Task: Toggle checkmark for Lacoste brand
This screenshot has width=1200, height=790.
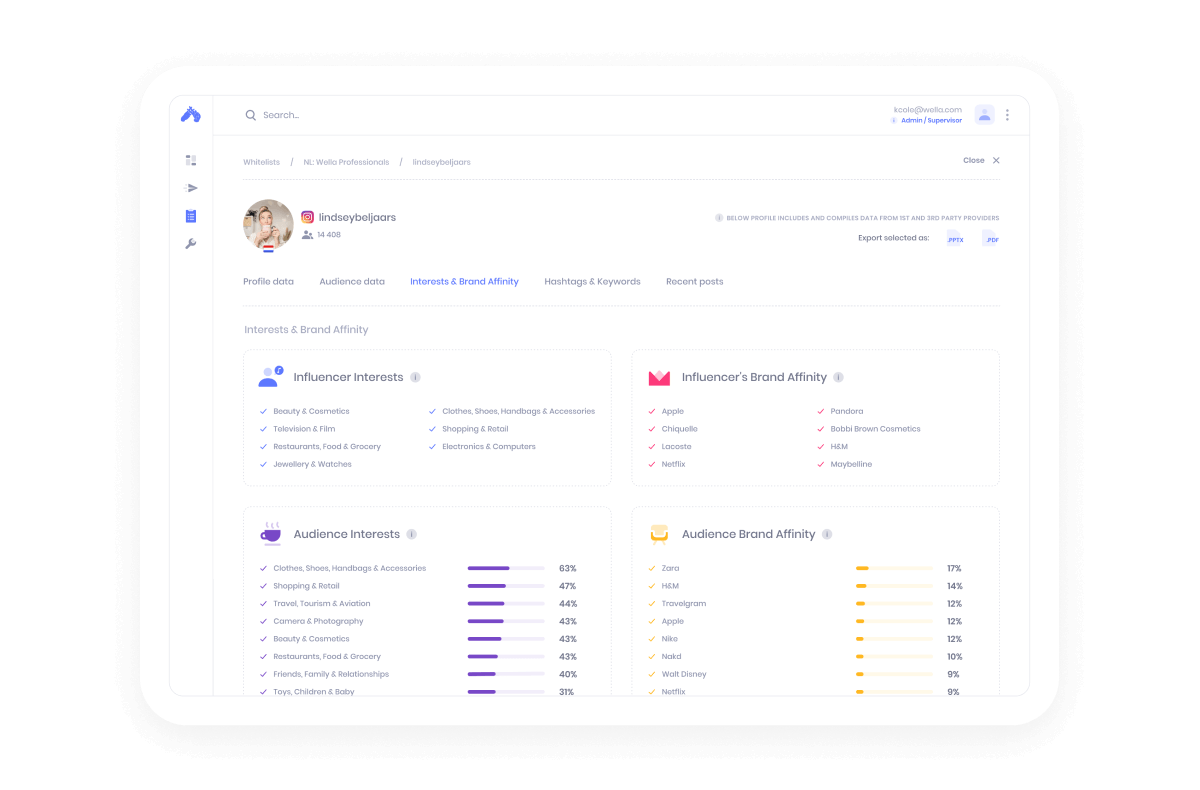Action: point(652,447)
